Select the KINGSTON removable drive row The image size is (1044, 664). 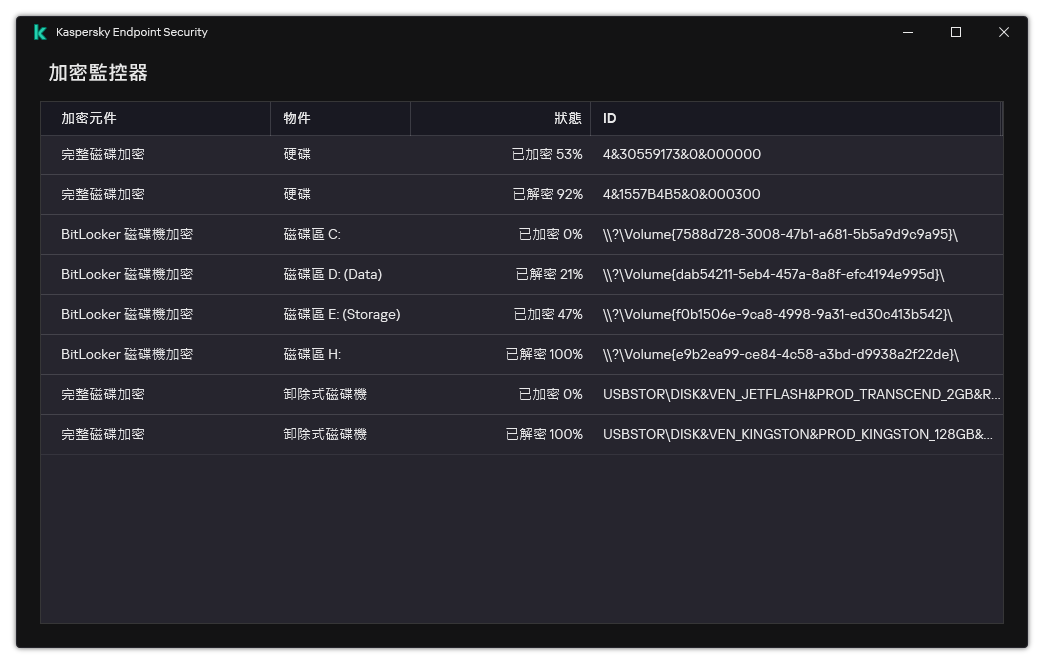(x=400, y=434)
